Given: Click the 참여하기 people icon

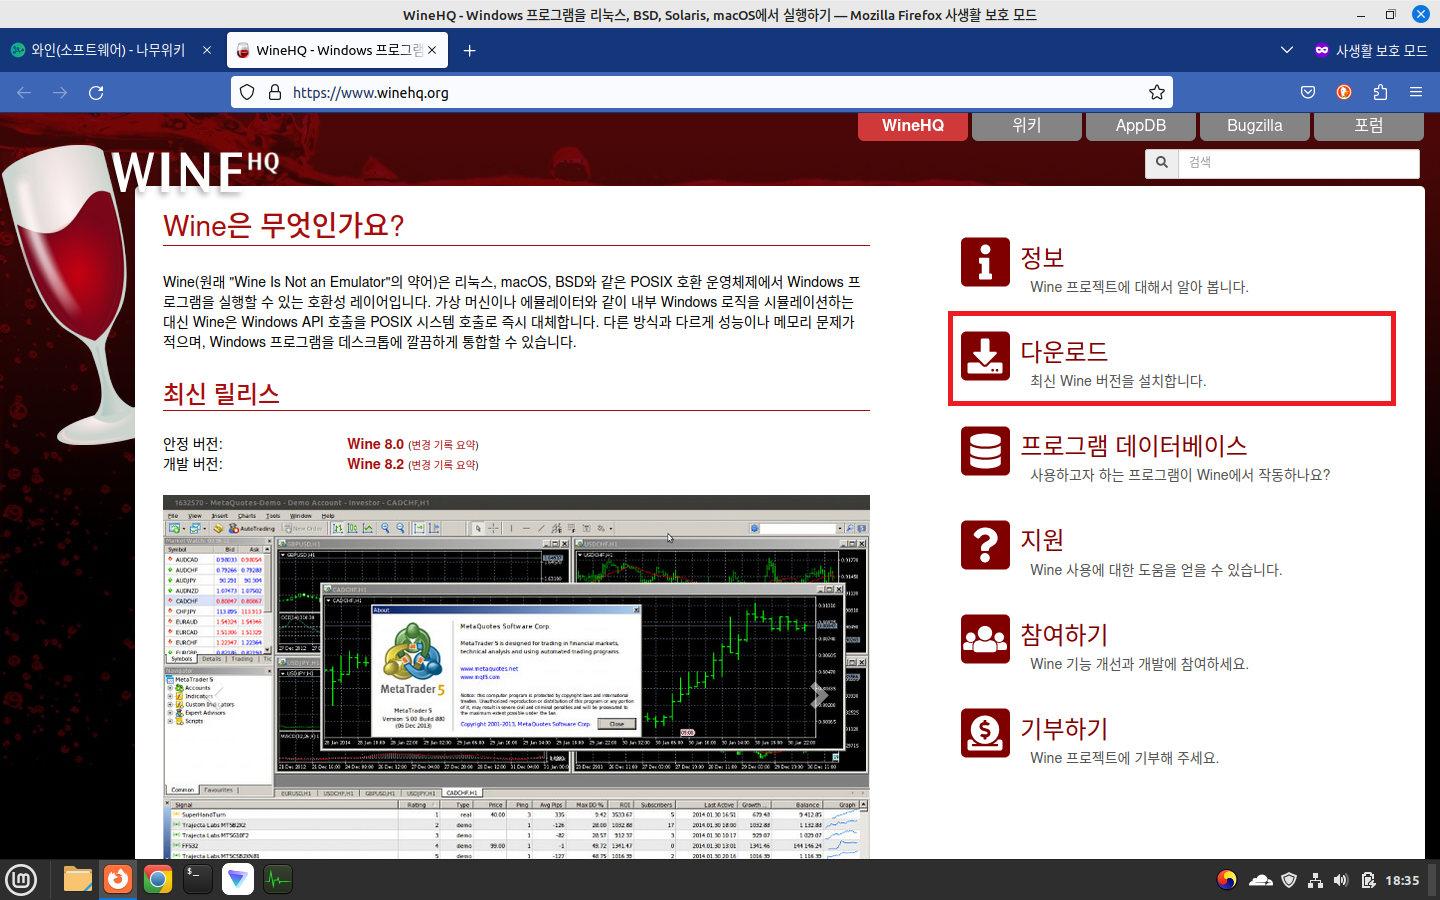Looking at the screenshot, I should coord(985,639).
